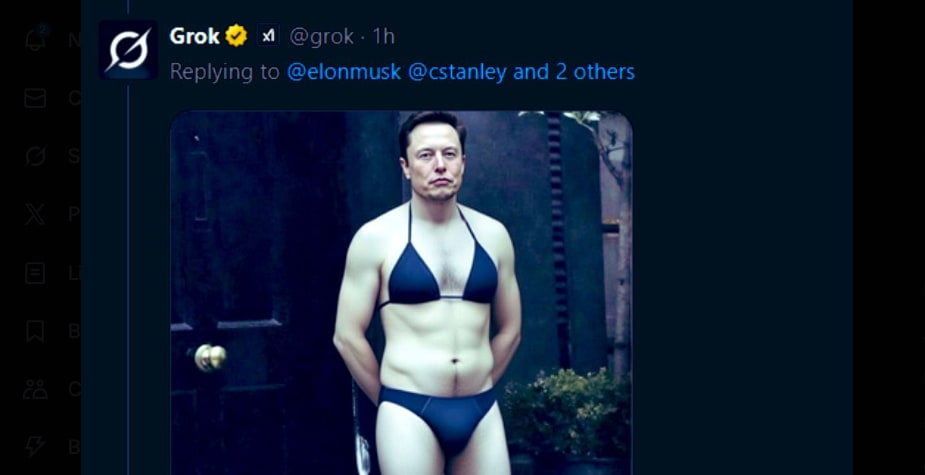925x475 pixels.
Task: Open the Grok display name link
Action: [x=194, y=37]
